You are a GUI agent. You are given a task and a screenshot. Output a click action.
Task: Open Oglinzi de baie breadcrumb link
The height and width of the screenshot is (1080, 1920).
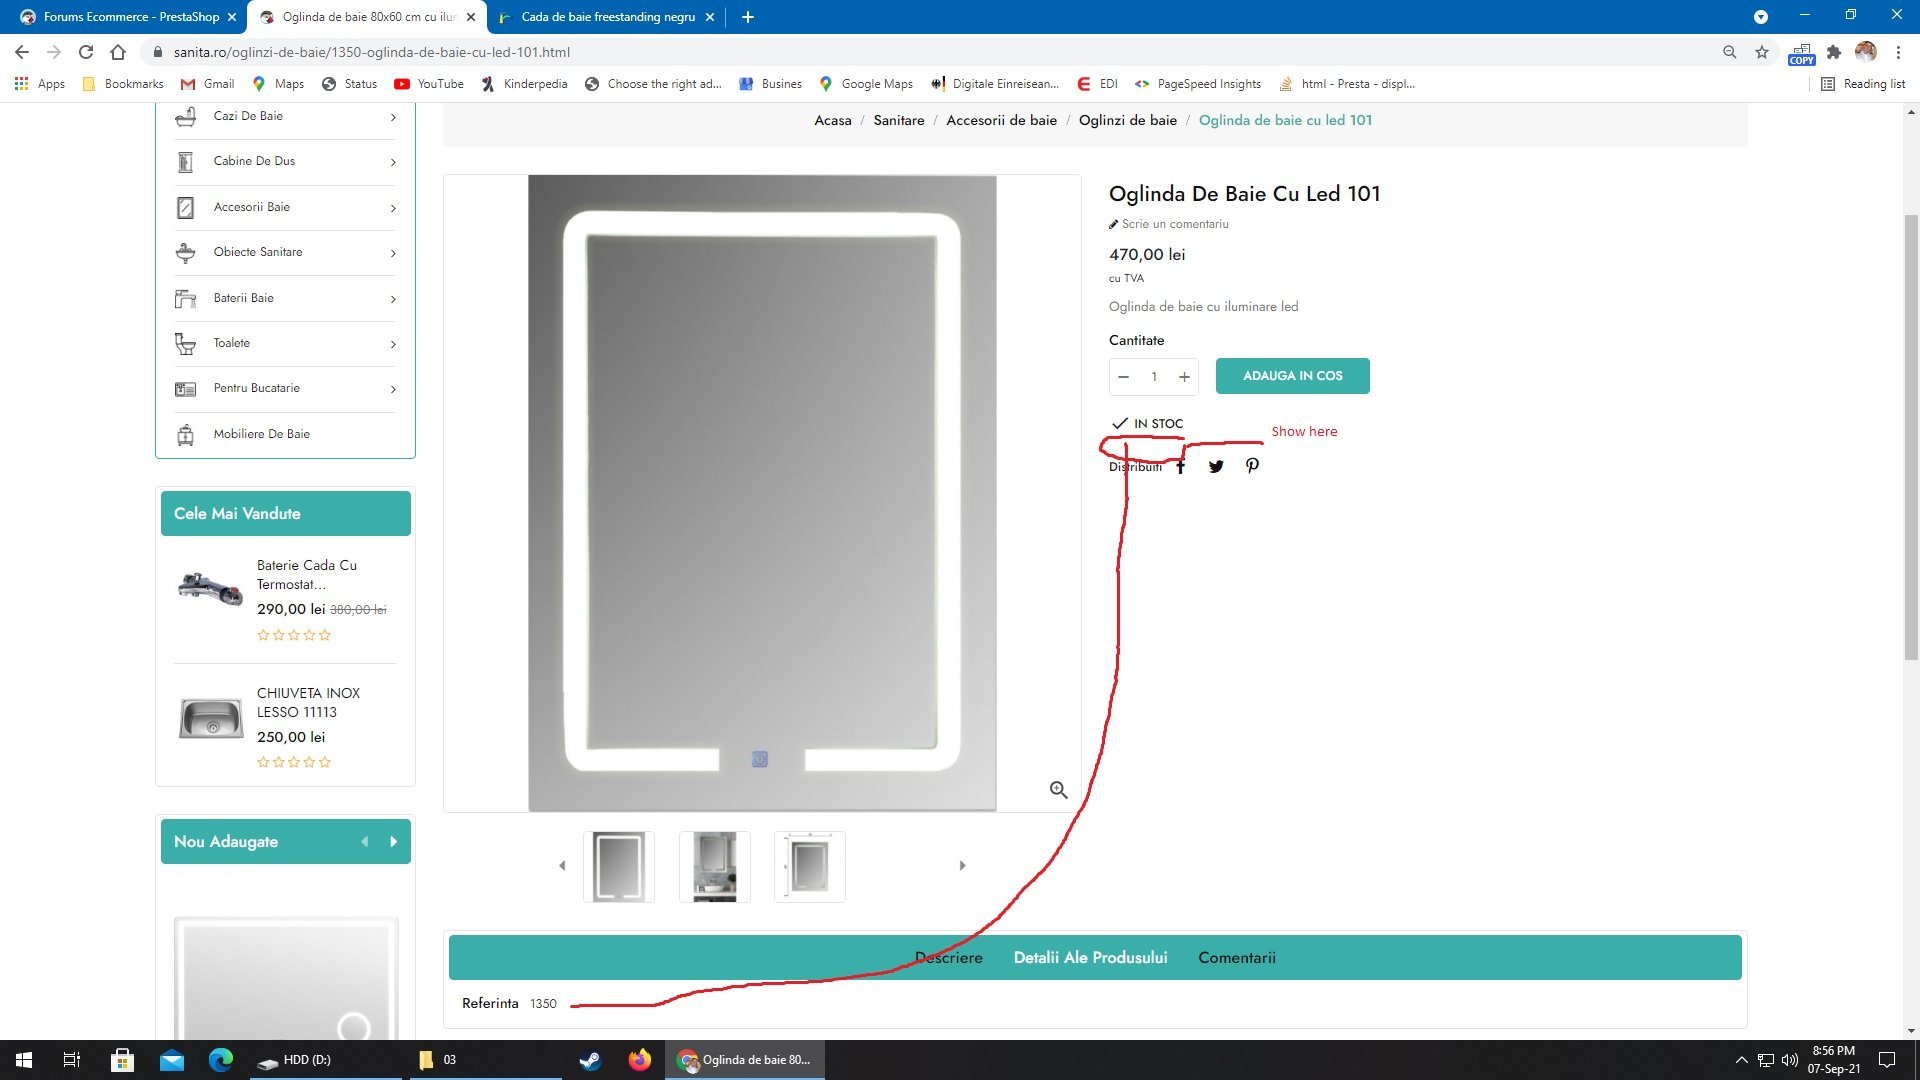pyautogui.click(x=1127, y=120)
